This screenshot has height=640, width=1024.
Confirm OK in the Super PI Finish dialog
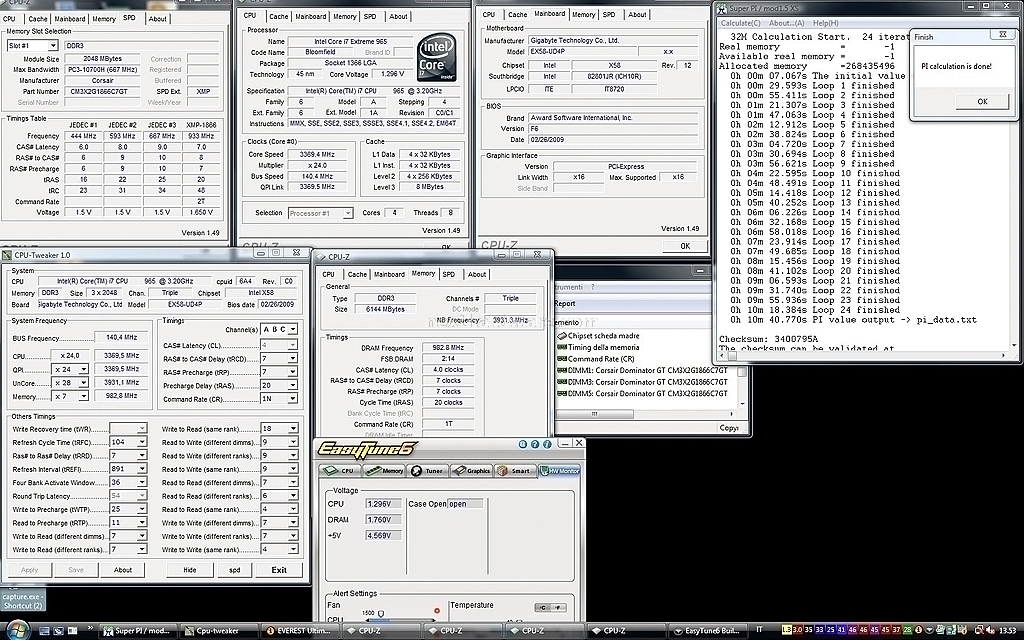(x=982, y=101)
